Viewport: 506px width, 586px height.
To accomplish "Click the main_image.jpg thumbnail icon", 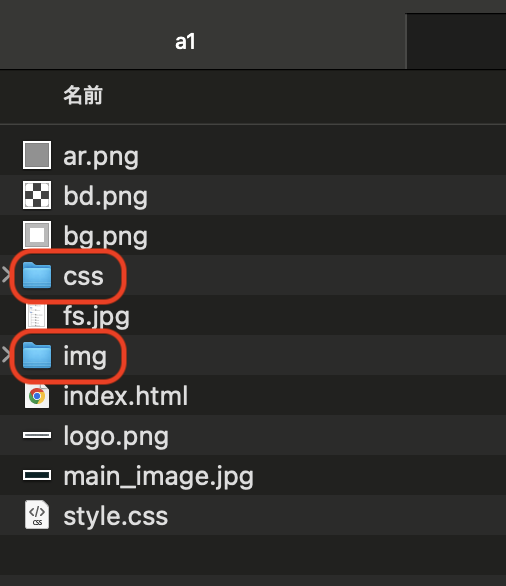I will pyautogui.click(x=37, y=475).
